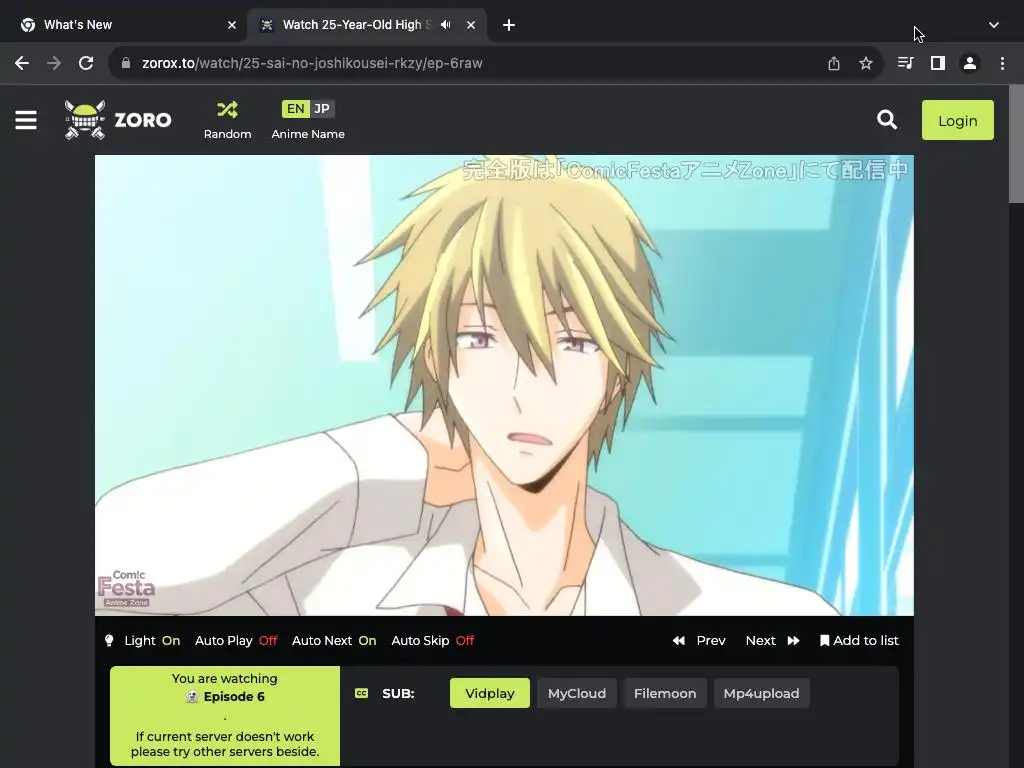The width and height of the screenshot is (1024, 768).
Task: Close the Watch 25-Year-Old tab
Action: [471, 25]
